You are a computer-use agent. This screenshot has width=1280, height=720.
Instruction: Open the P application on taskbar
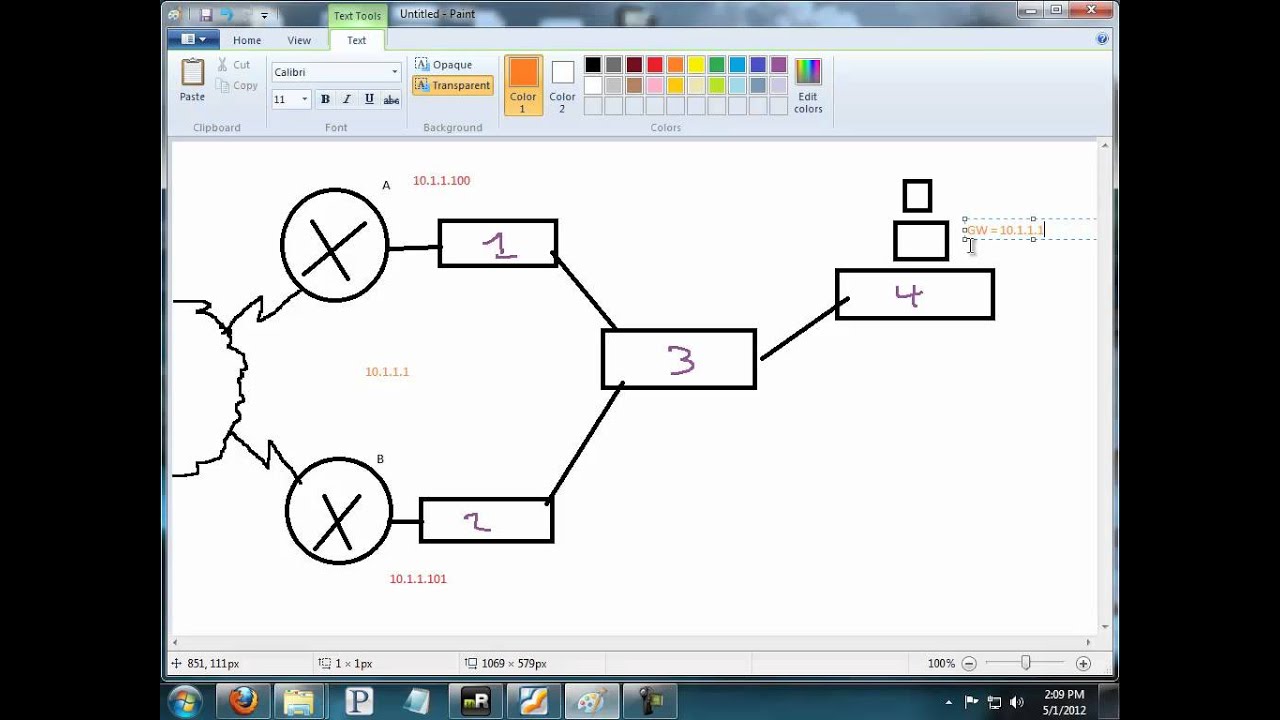[358, 701]
